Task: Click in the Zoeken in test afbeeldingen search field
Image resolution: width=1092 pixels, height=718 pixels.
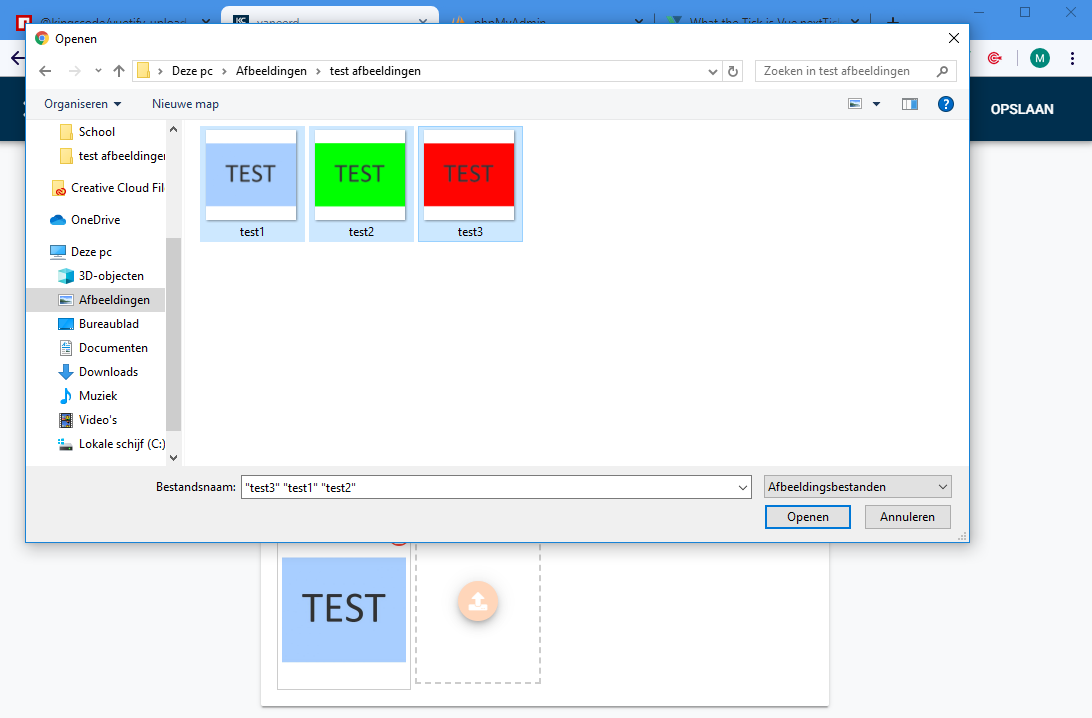Action: pyautogui.click(x=850, y=71)
